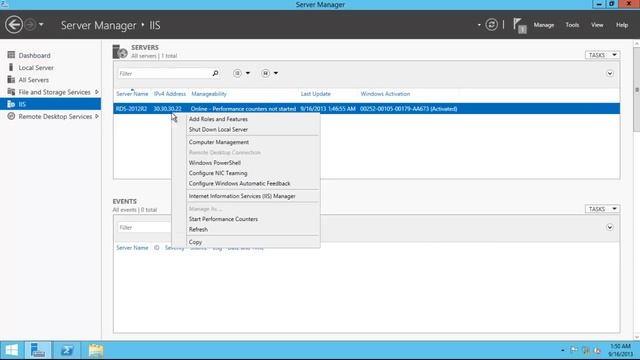The width and height of the screenshot is (640, 360).
Task: Expand Remote Desktop Services arrow
Action: coord(97,117)
